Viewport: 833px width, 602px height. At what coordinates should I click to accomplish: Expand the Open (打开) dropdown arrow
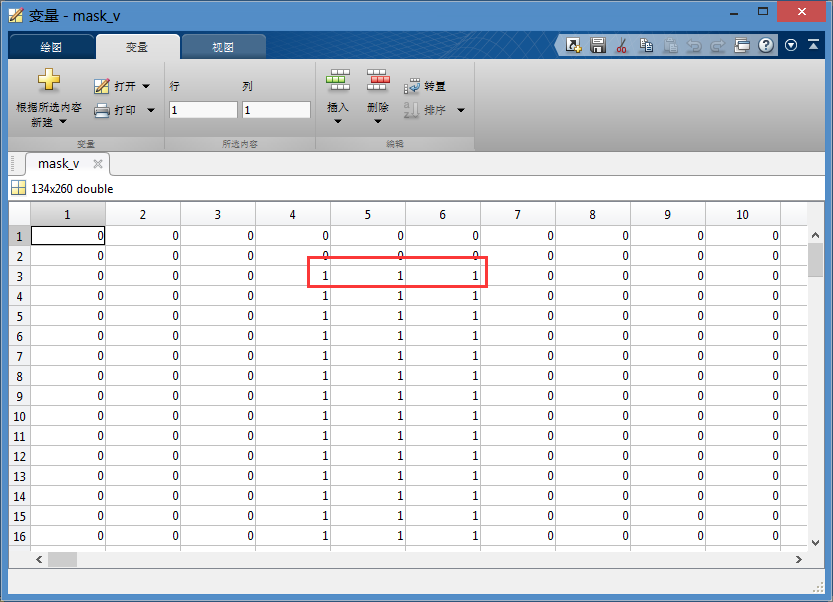146,87
